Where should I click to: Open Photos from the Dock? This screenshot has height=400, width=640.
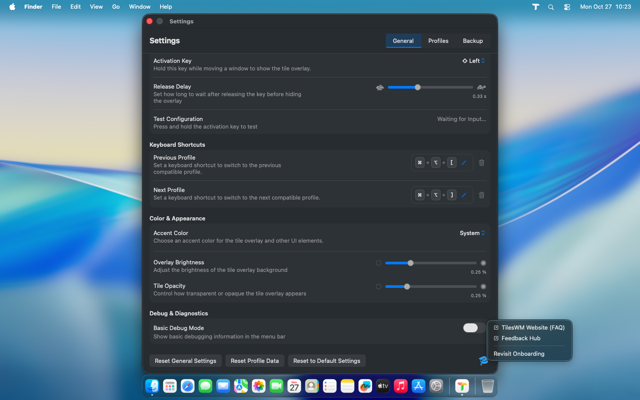[259, 386]
